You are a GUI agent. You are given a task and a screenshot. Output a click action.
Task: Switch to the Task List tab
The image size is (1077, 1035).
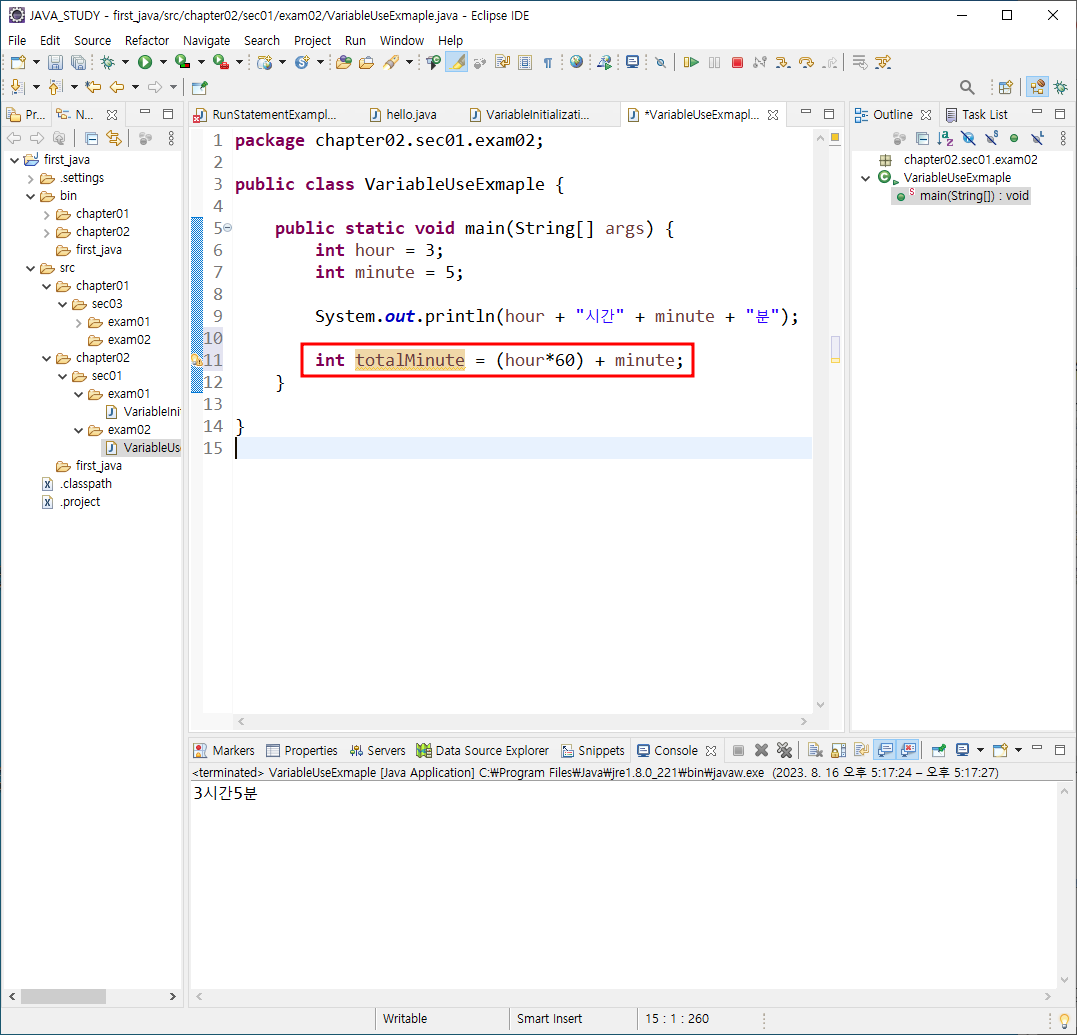click(x=977, y=115)
